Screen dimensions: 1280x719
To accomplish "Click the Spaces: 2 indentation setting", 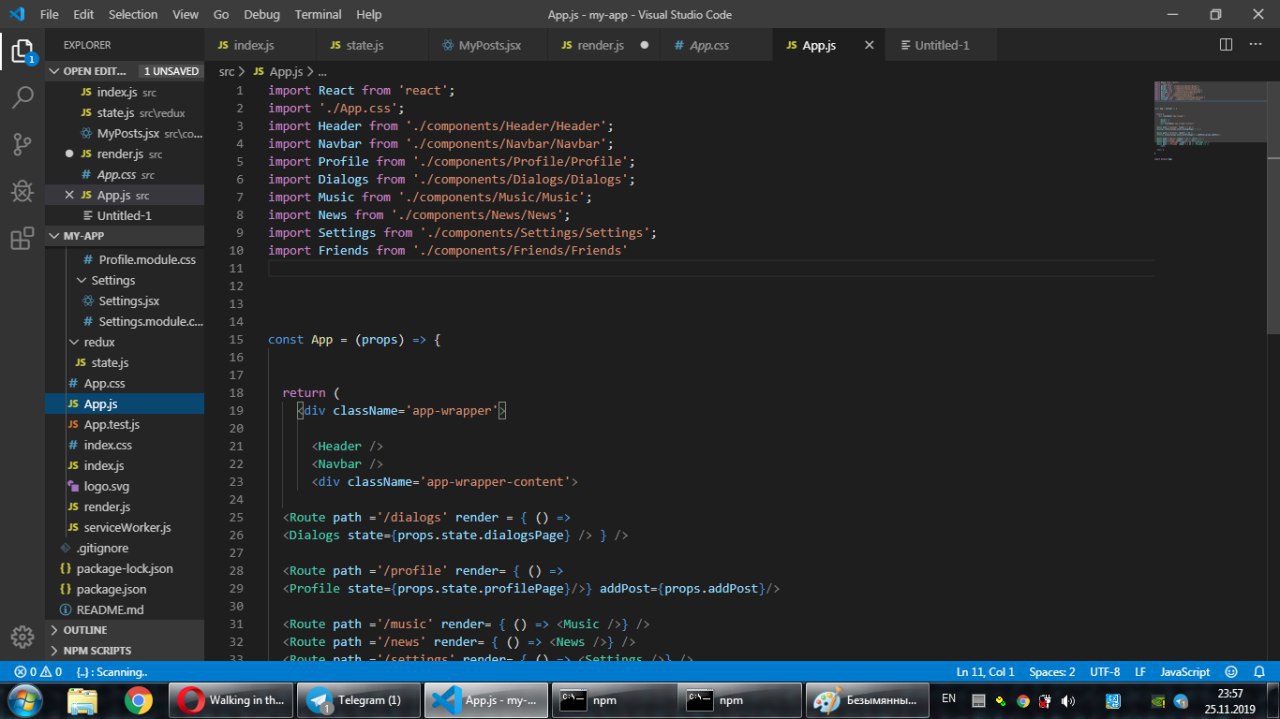I will [1052, 672].
